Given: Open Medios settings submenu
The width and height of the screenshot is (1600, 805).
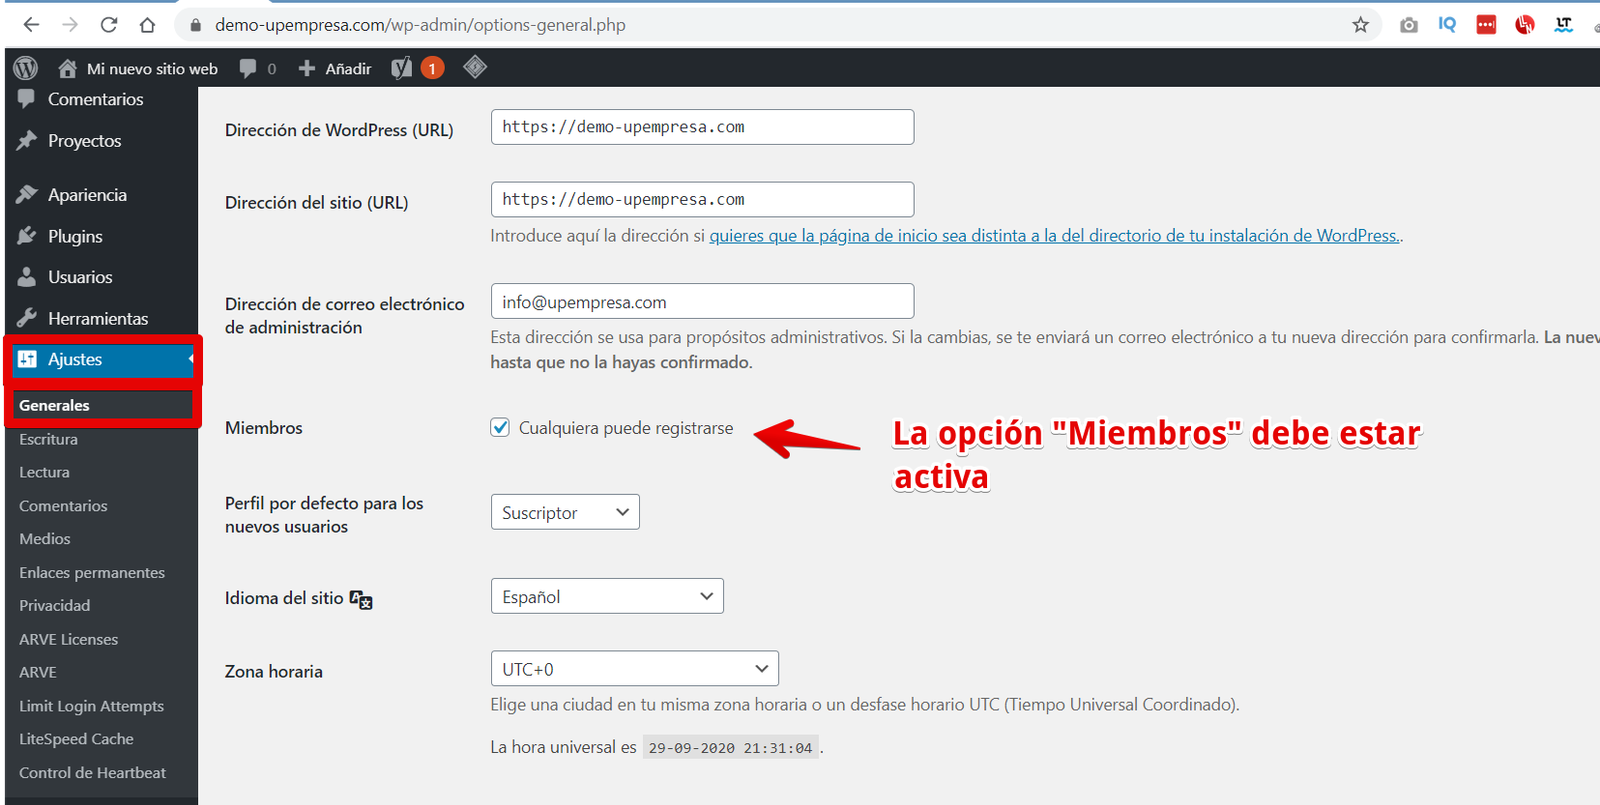Looking at the screenshot, I should [45, 539].
